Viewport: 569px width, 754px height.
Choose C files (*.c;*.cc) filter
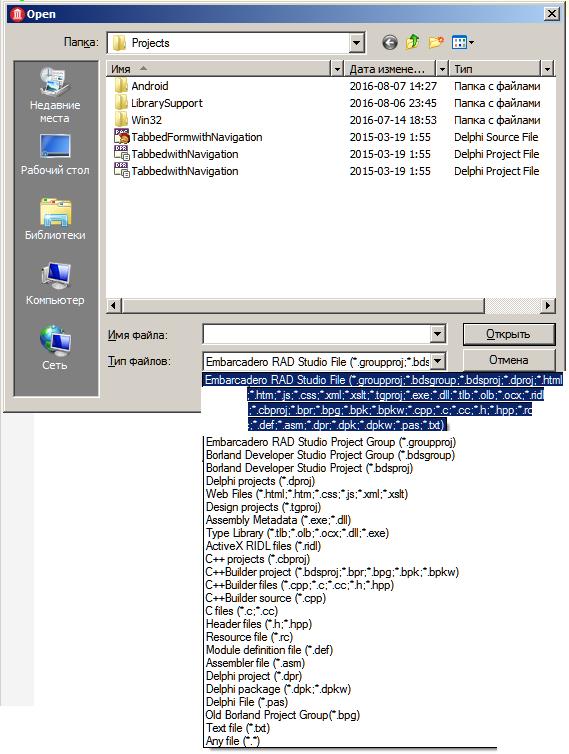(x=242, y=611)
